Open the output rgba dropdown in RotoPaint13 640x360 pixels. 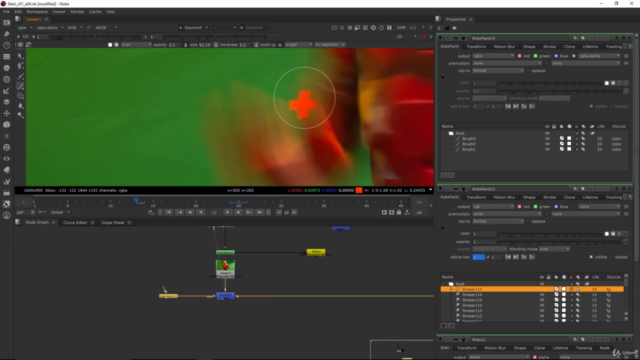point(493,56)
